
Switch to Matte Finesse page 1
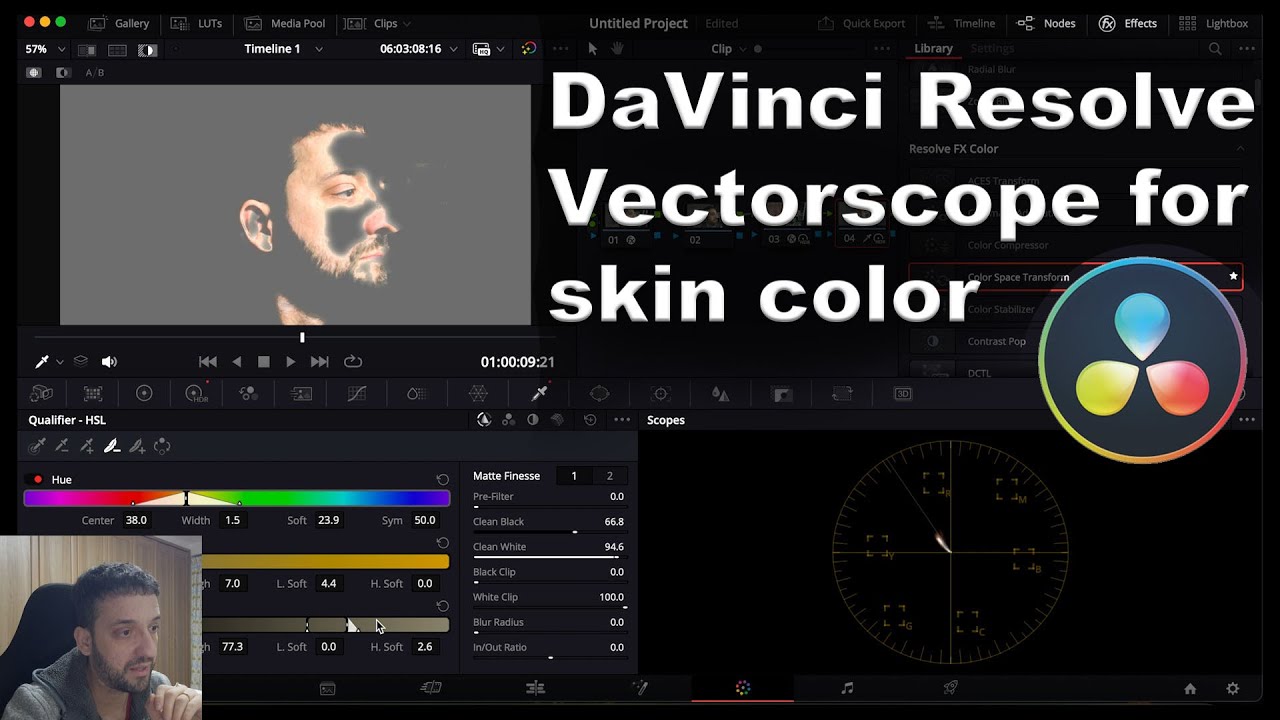574,476
